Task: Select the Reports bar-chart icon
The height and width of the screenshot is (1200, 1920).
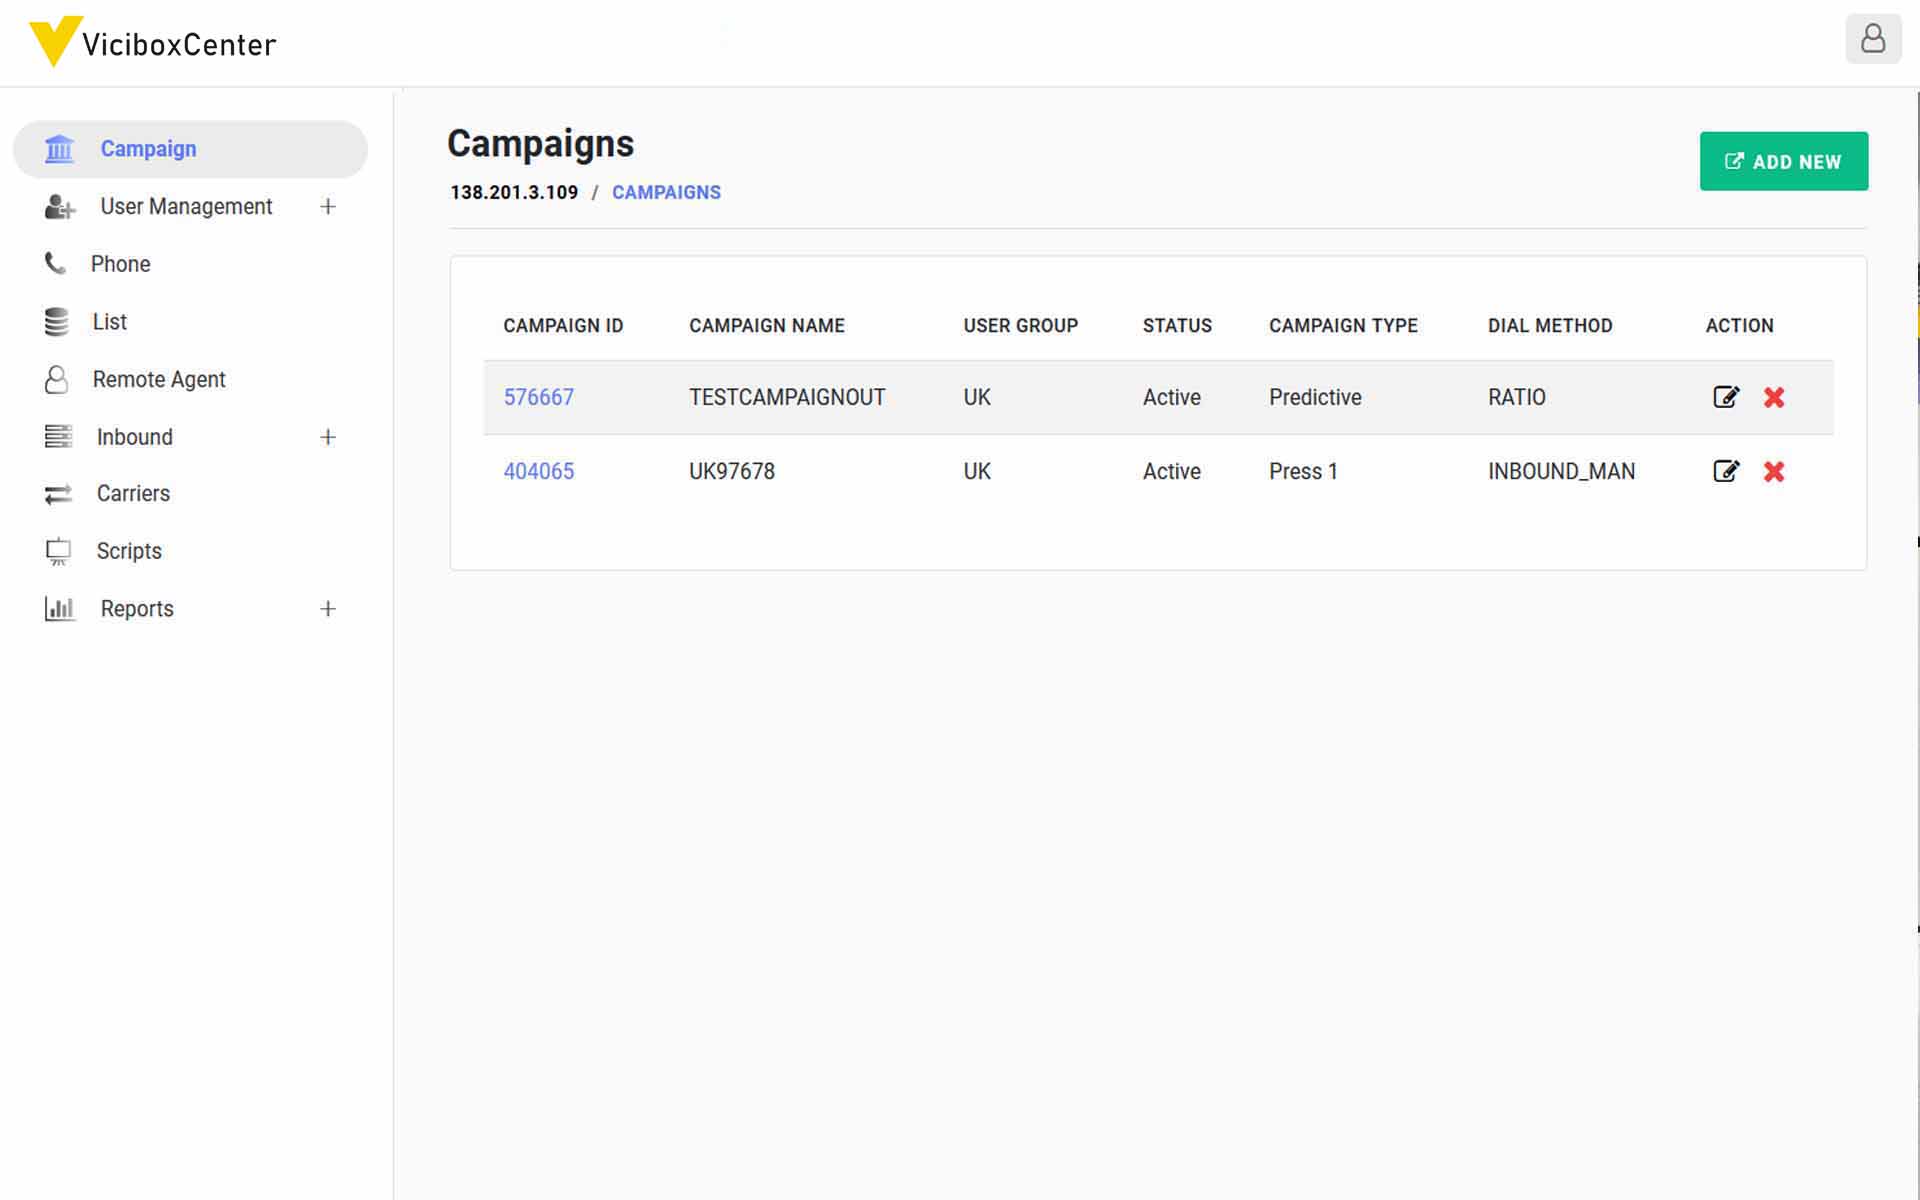Action: [59, 608]
